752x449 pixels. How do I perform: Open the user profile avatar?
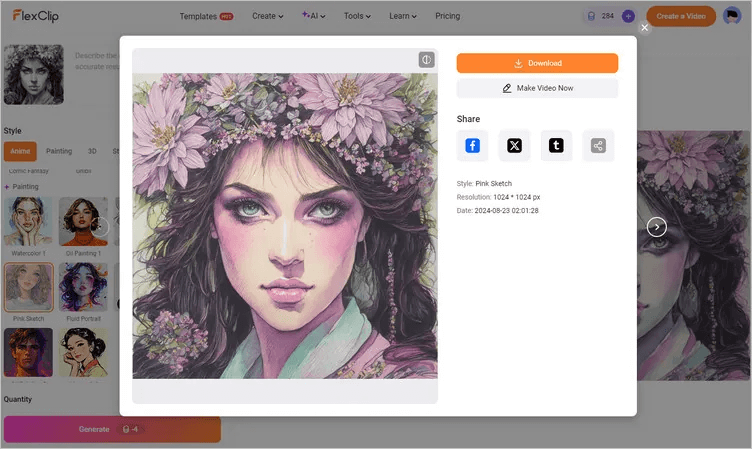point(732,16)
